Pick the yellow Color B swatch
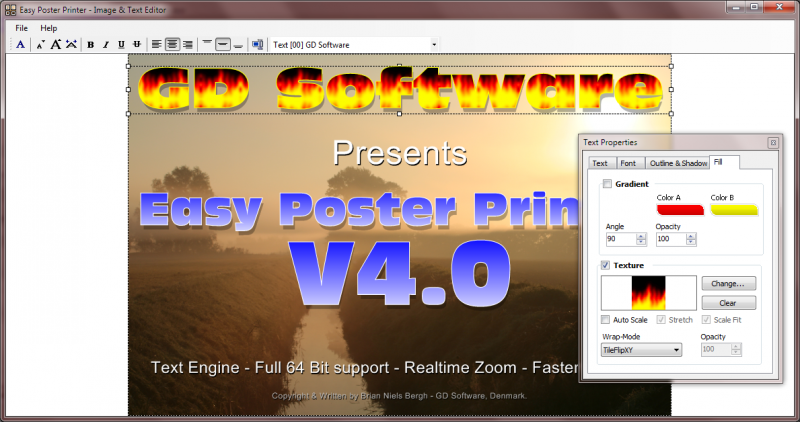Screen dimensions: 800x422 coord(734,210)
